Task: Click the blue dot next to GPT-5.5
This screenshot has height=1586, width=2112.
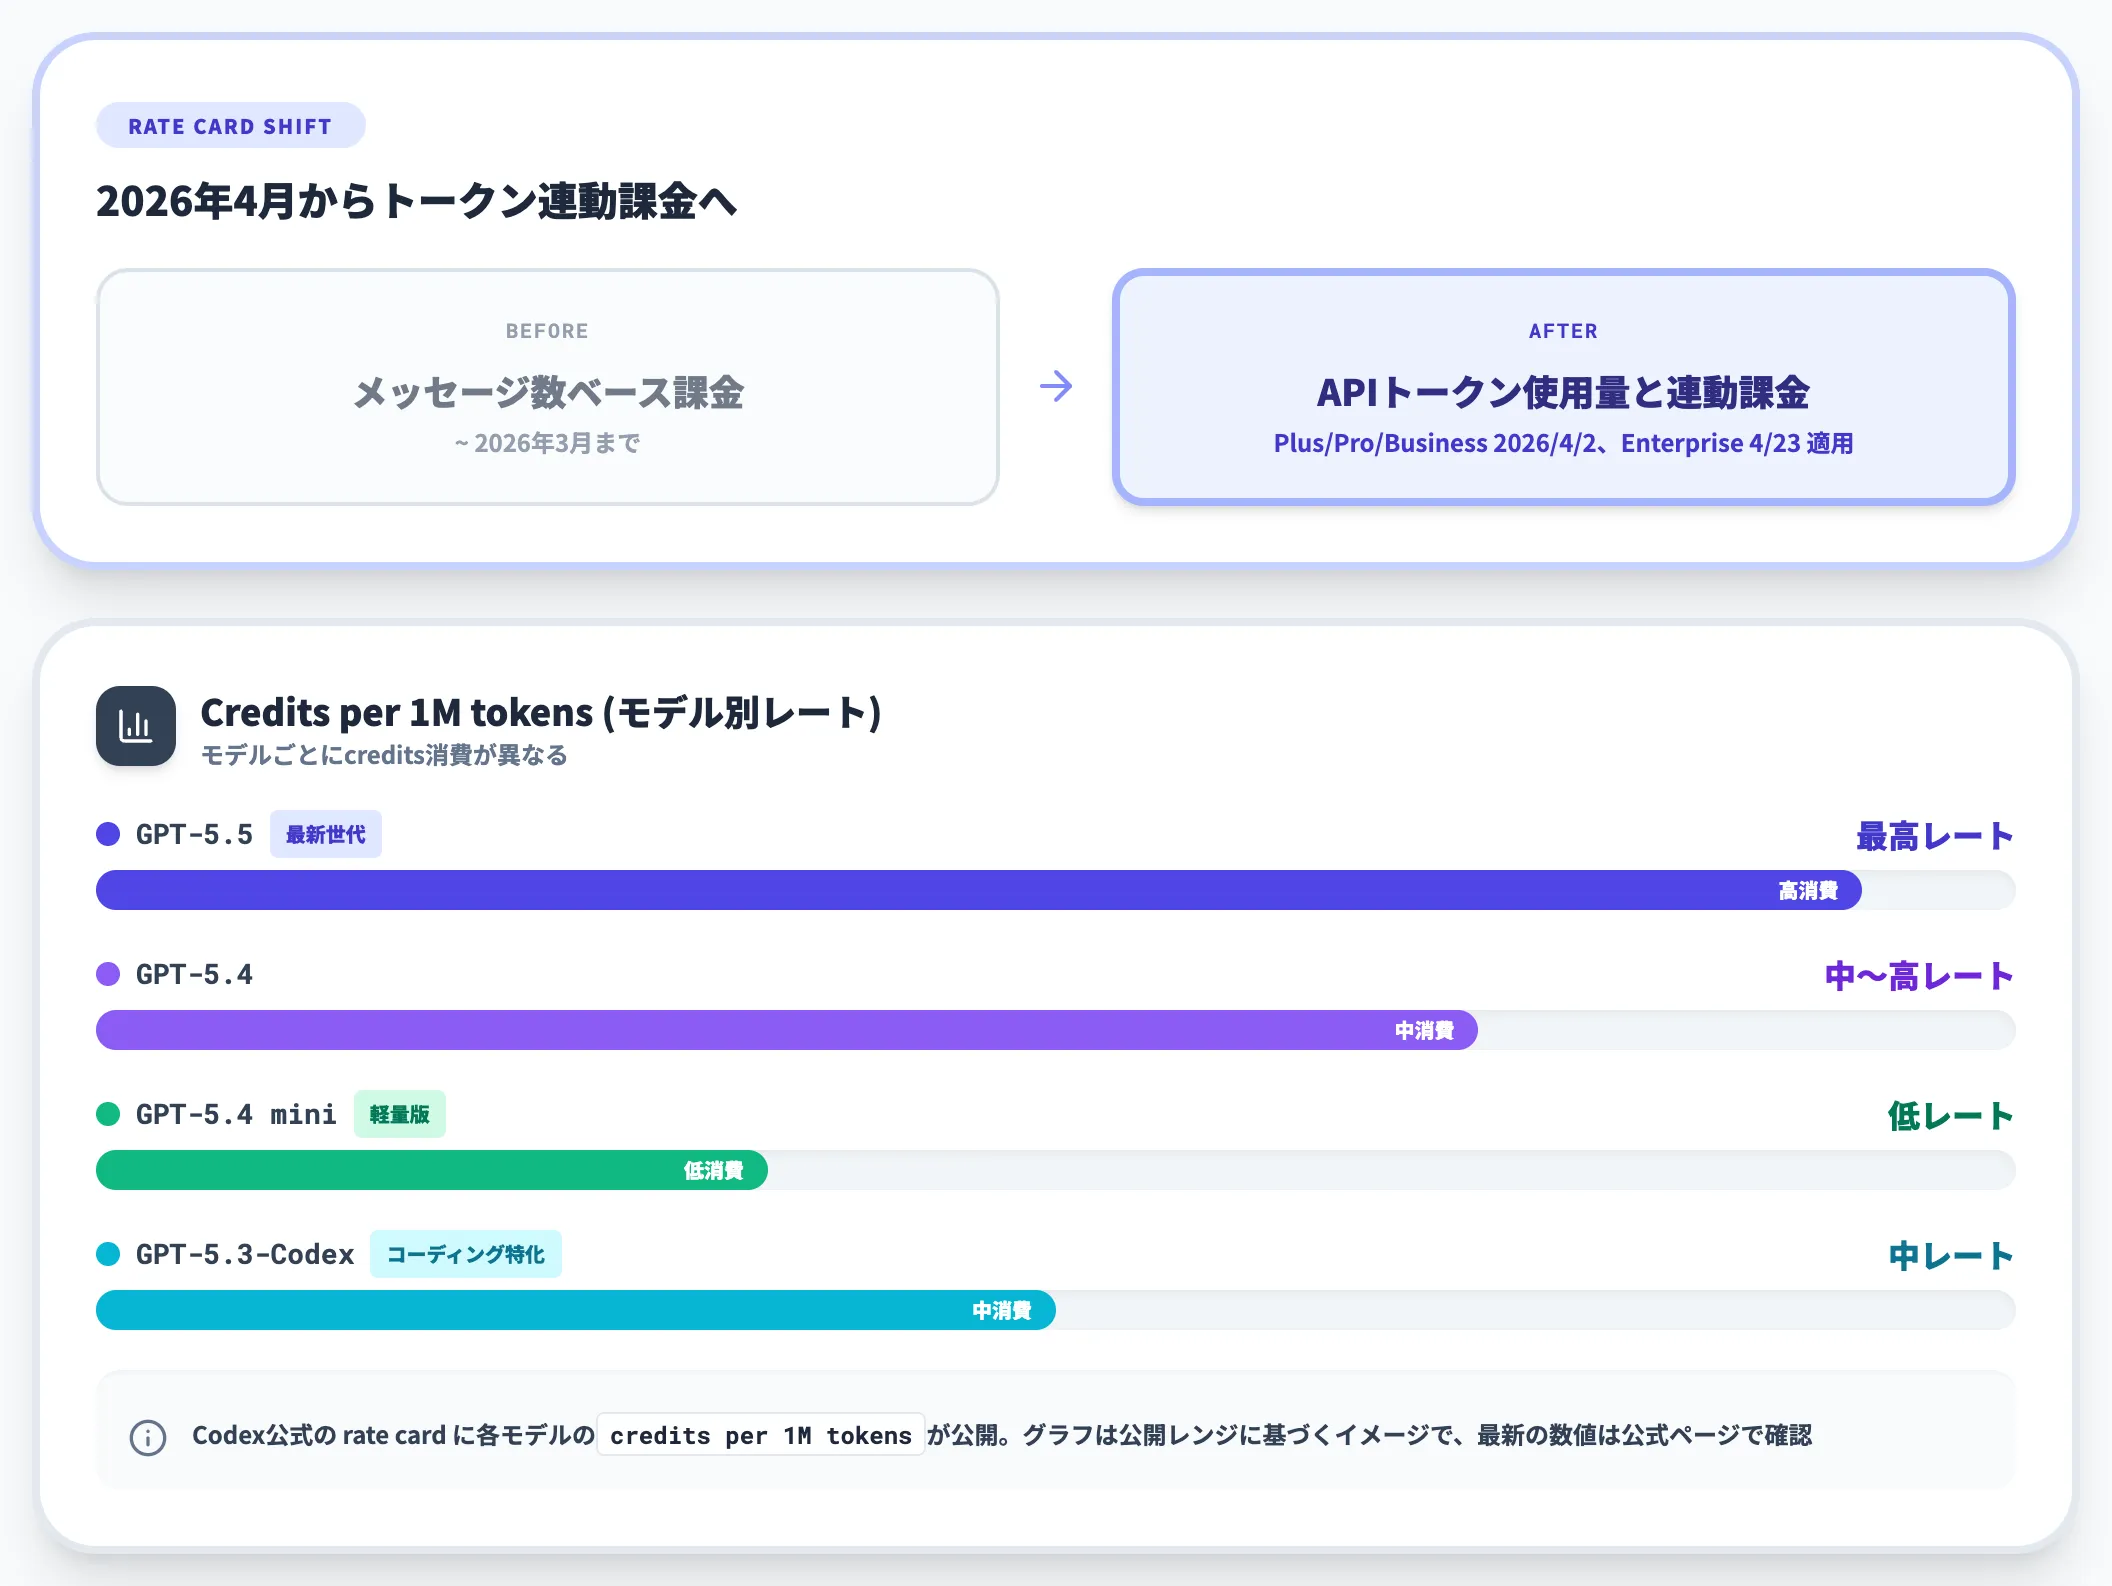Action: [108, 834]
